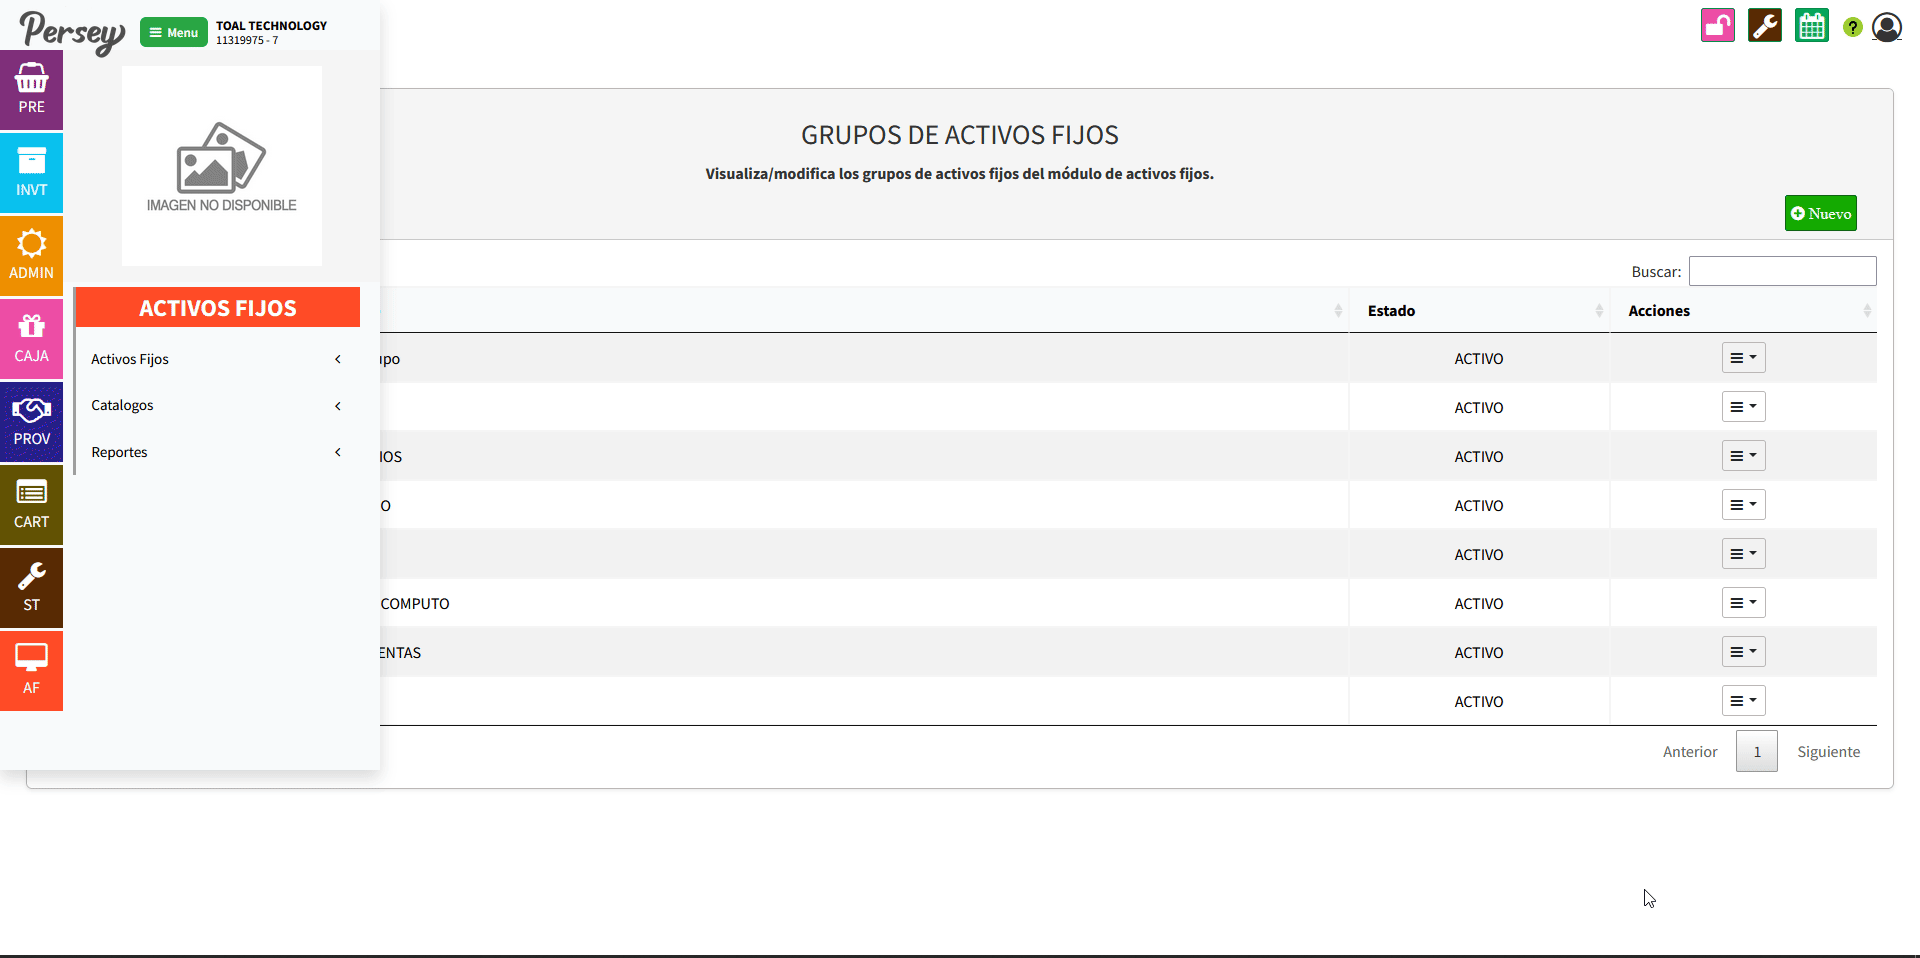Open the user profile icon

1886,27
